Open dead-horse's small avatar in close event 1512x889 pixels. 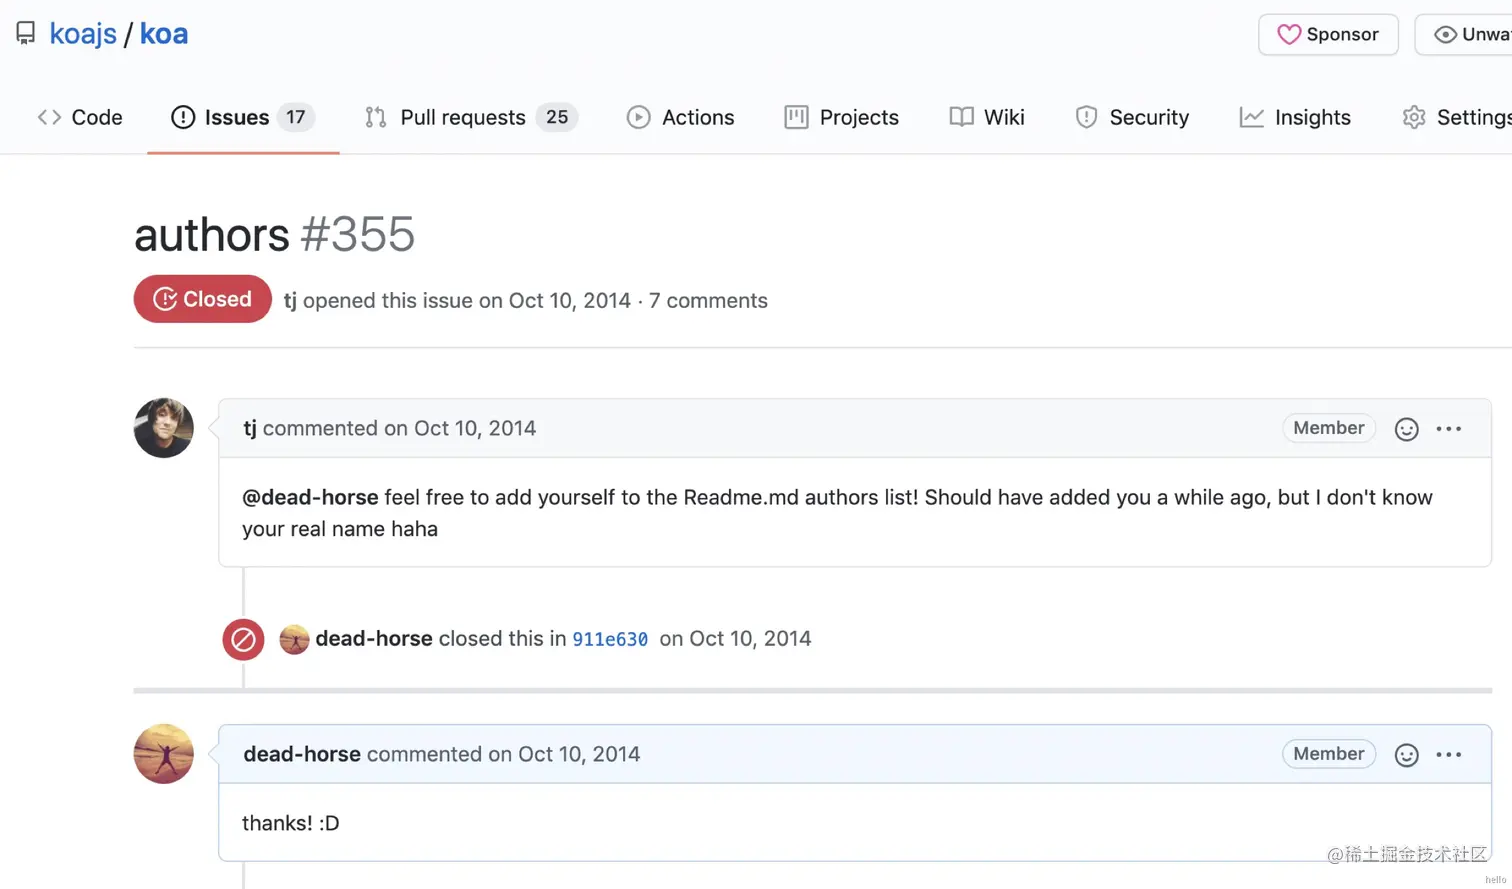pos(294,639)
